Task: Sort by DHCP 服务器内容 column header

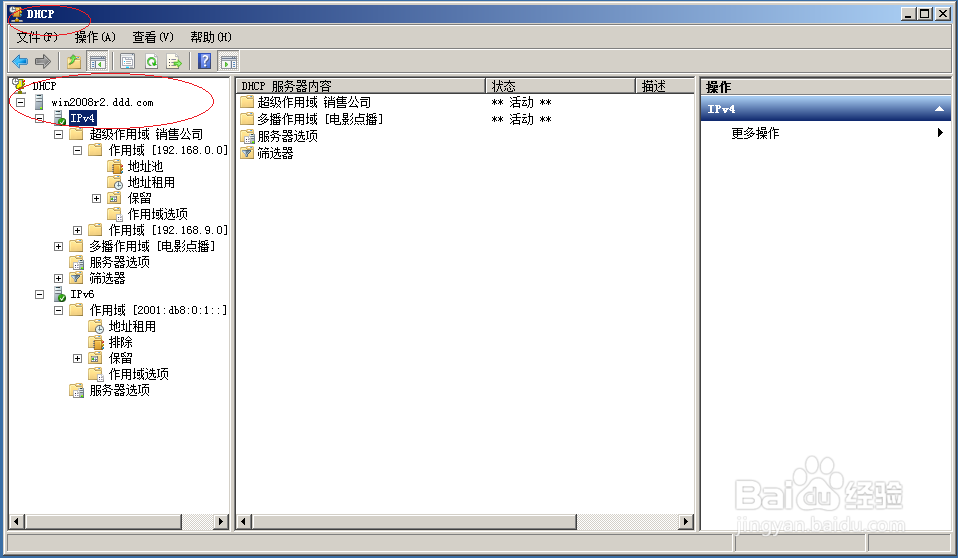Action: coord(361,86)
